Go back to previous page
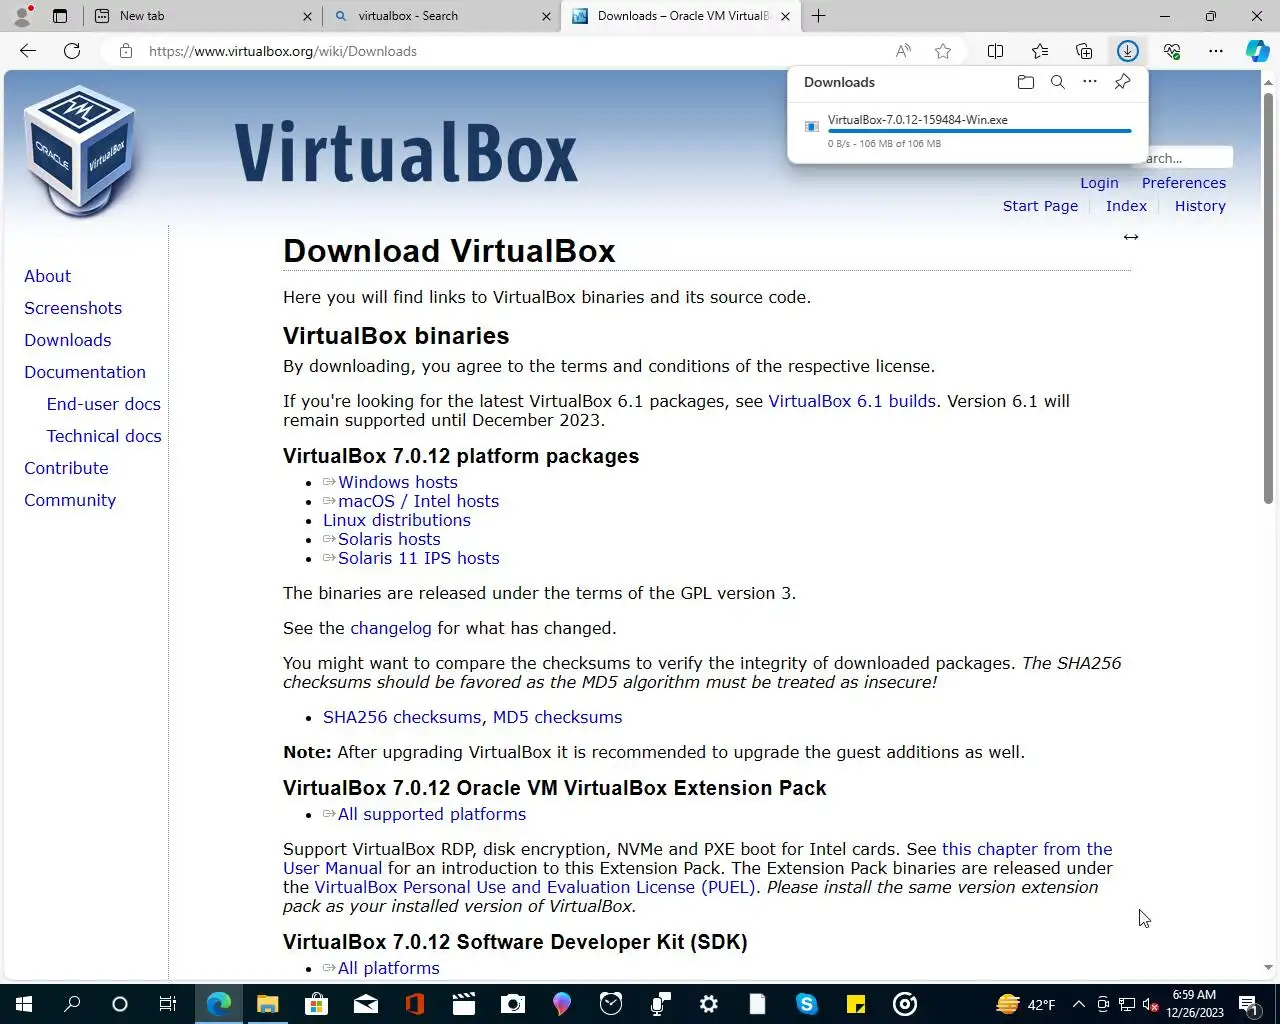Viewport: 1280px width, 1024px height. 28,51
